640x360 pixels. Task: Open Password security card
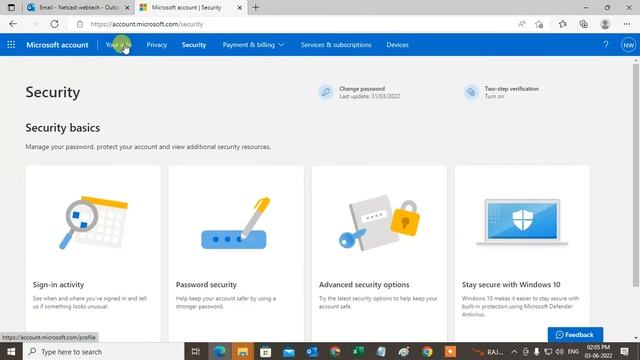click(x=236, y=253)
